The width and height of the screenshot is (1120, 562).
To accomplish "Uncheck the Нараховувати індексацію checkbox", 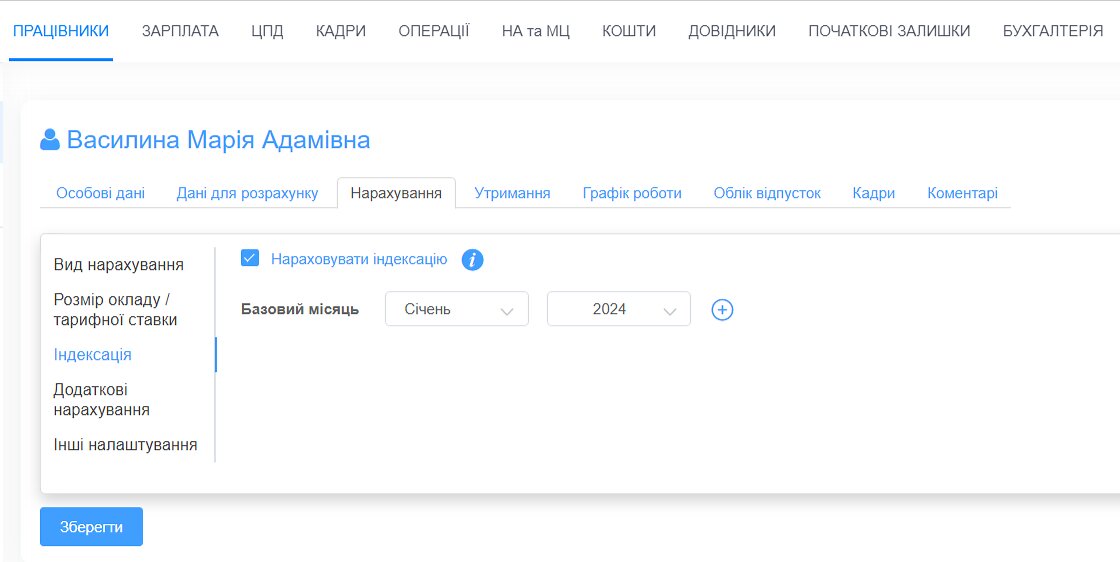I will point(250,258).
